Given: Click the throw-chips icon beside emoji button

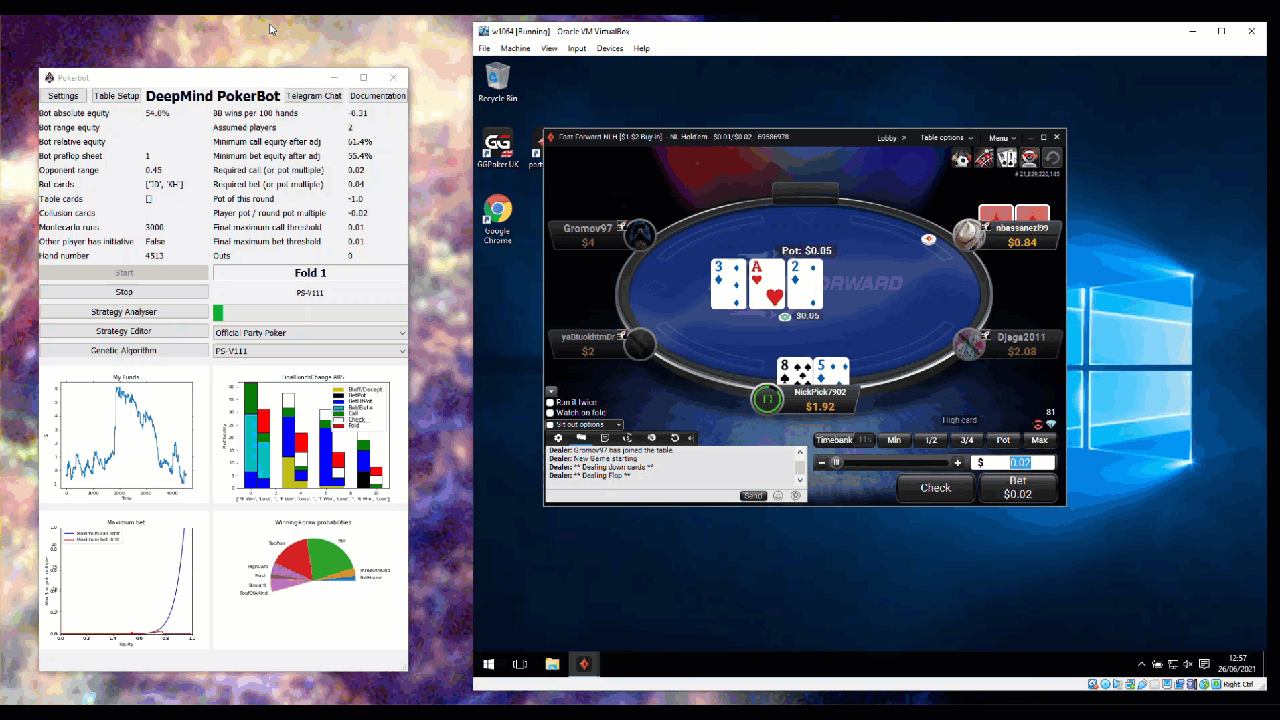Looking at the screenshot, I should point(796,495).
